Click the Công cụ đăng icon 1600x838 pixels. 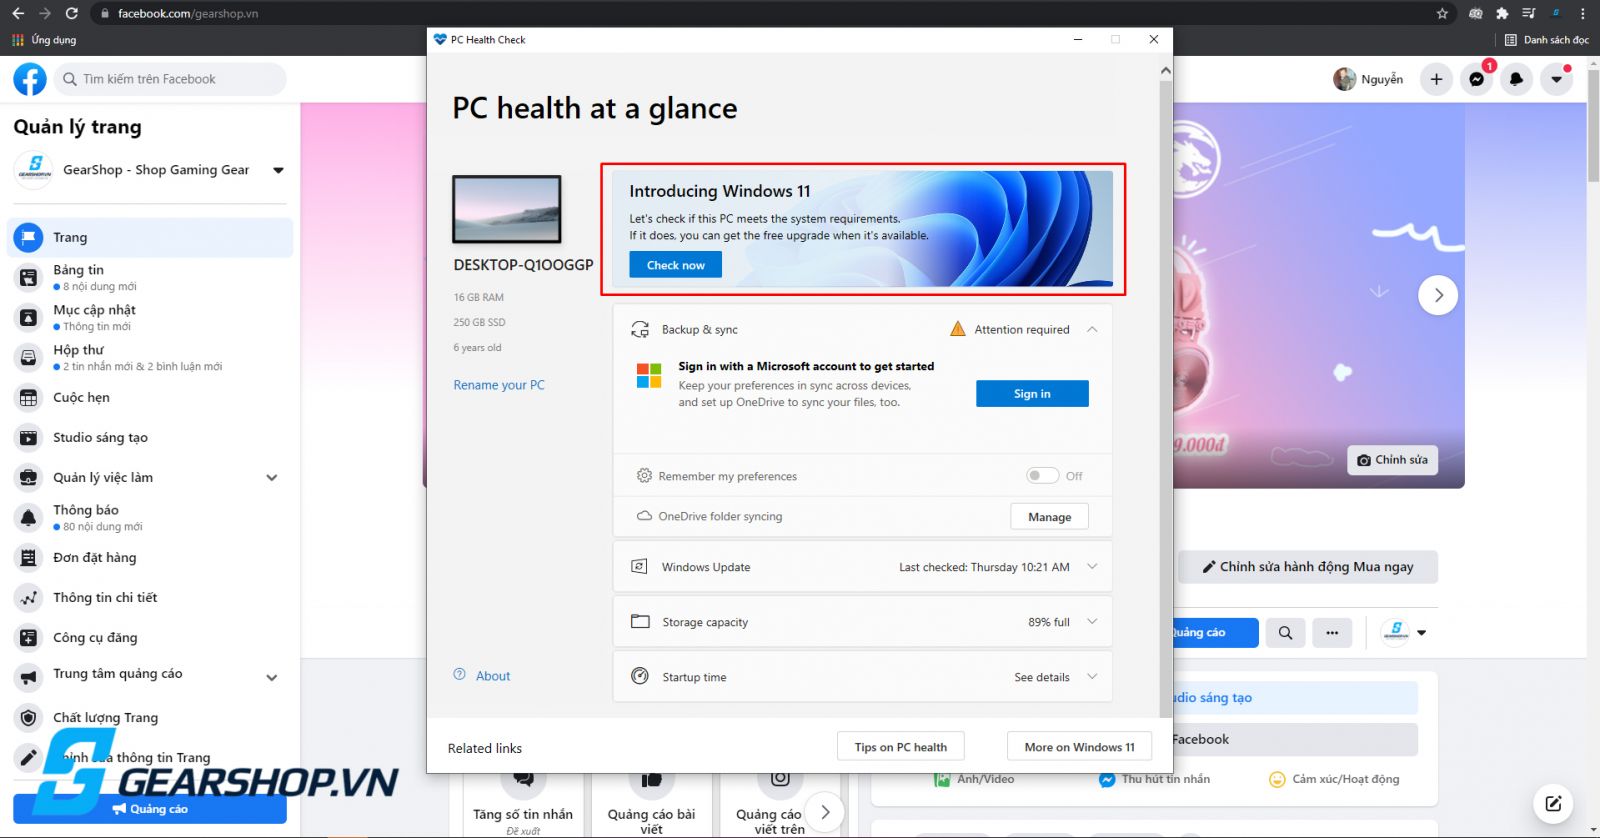[x=29, y=637]
